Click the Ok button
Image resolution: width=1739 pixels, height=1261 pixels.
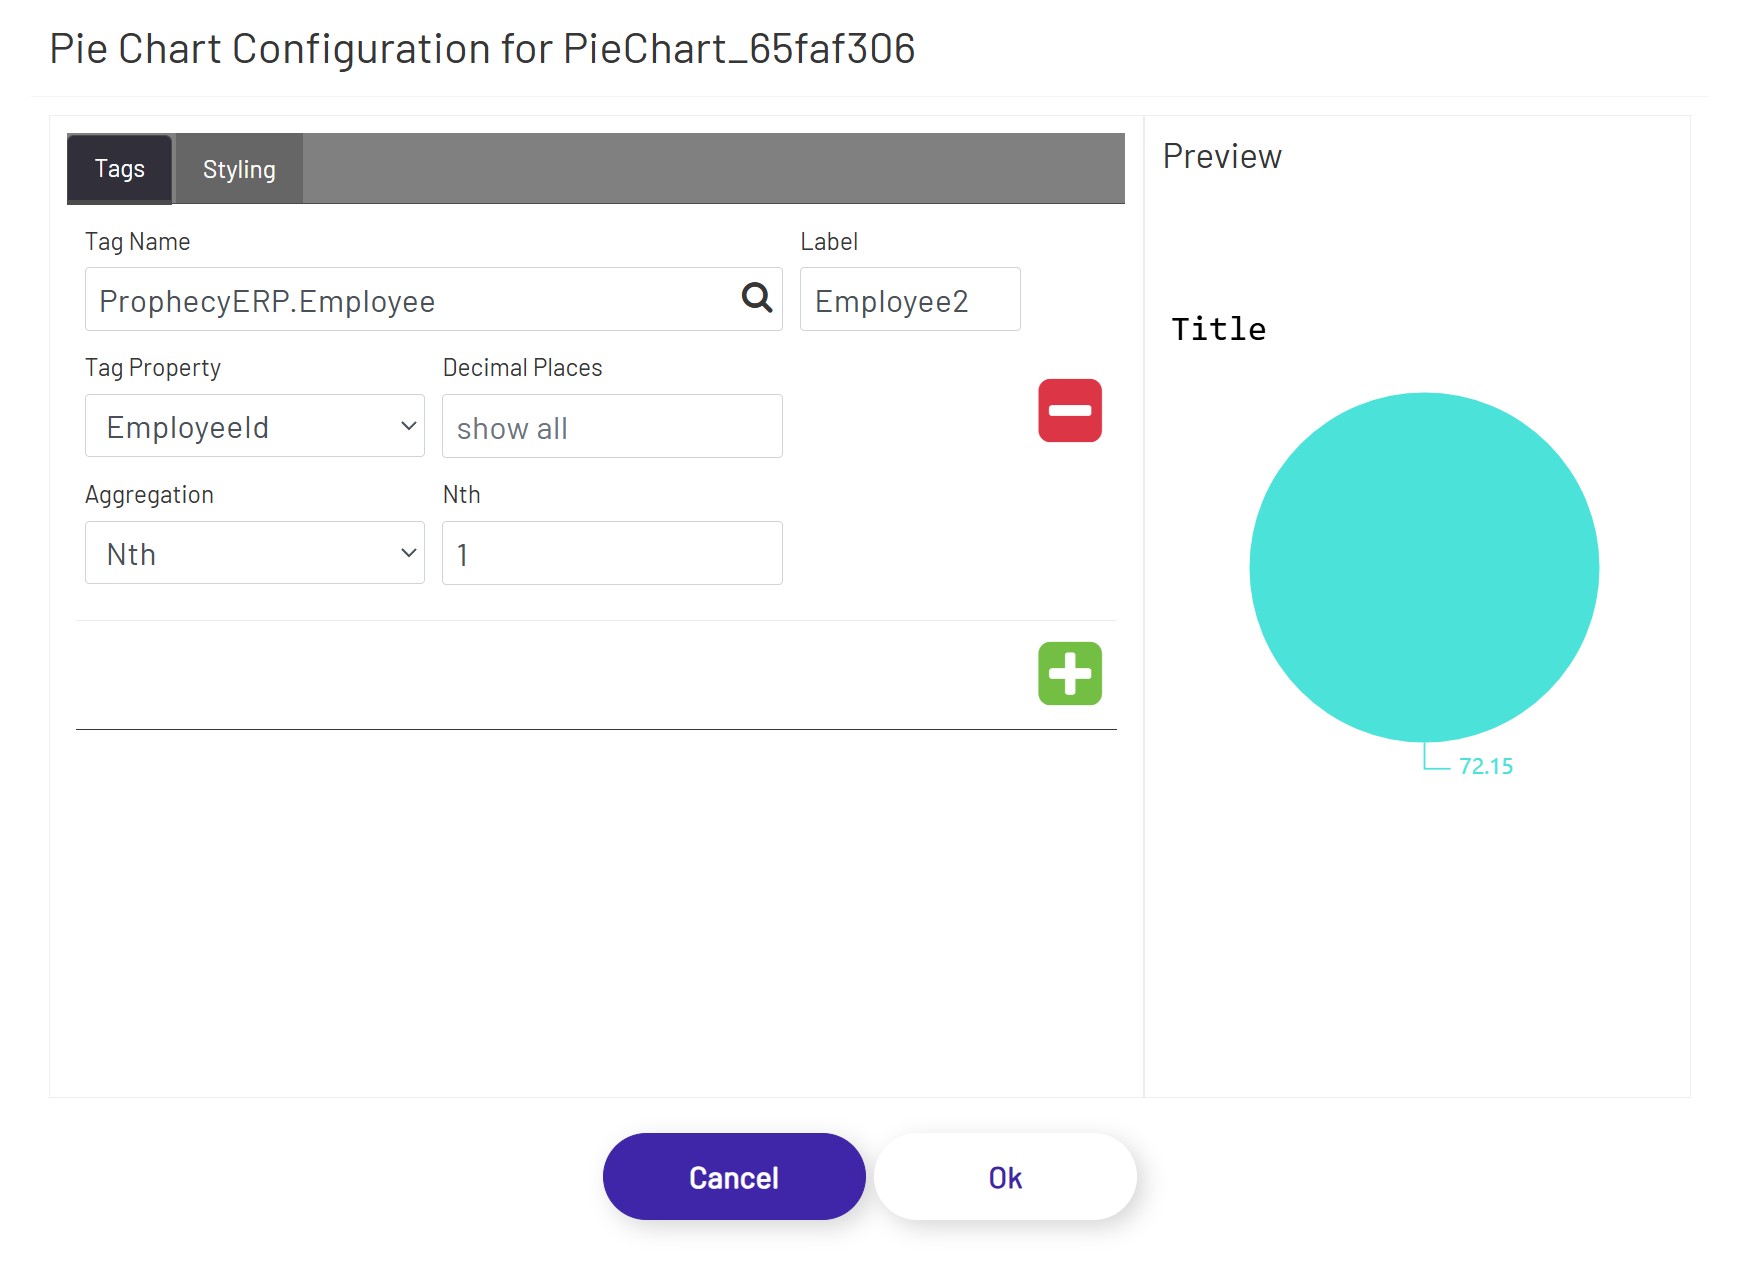(1004, 1177)
